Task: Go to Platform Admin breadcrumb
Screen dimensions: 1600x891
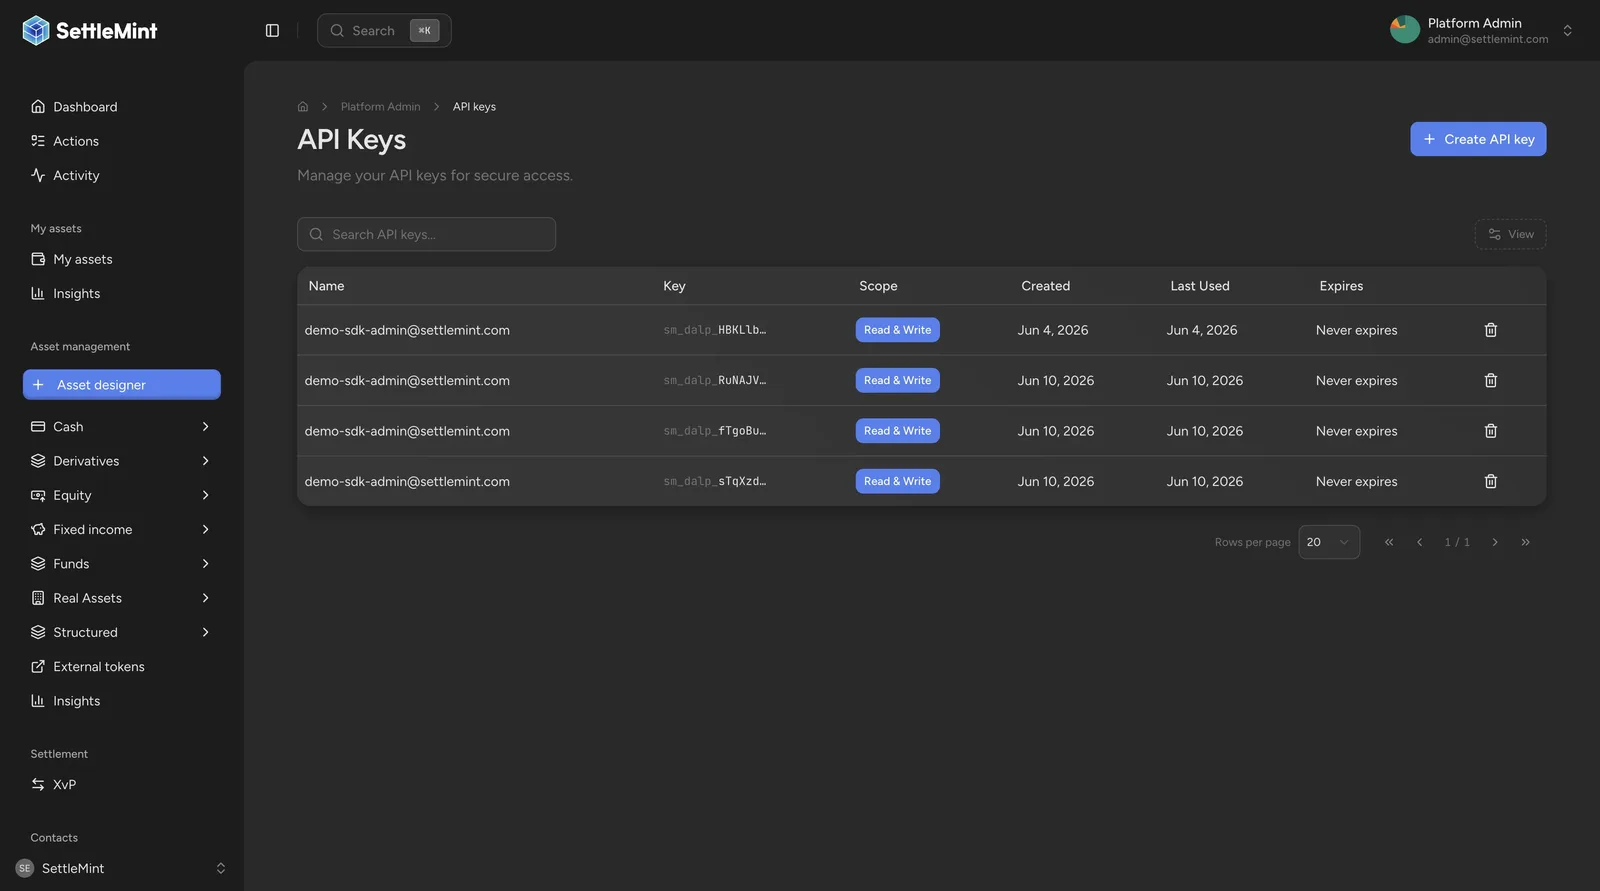Action: click(x=380, y=107)
